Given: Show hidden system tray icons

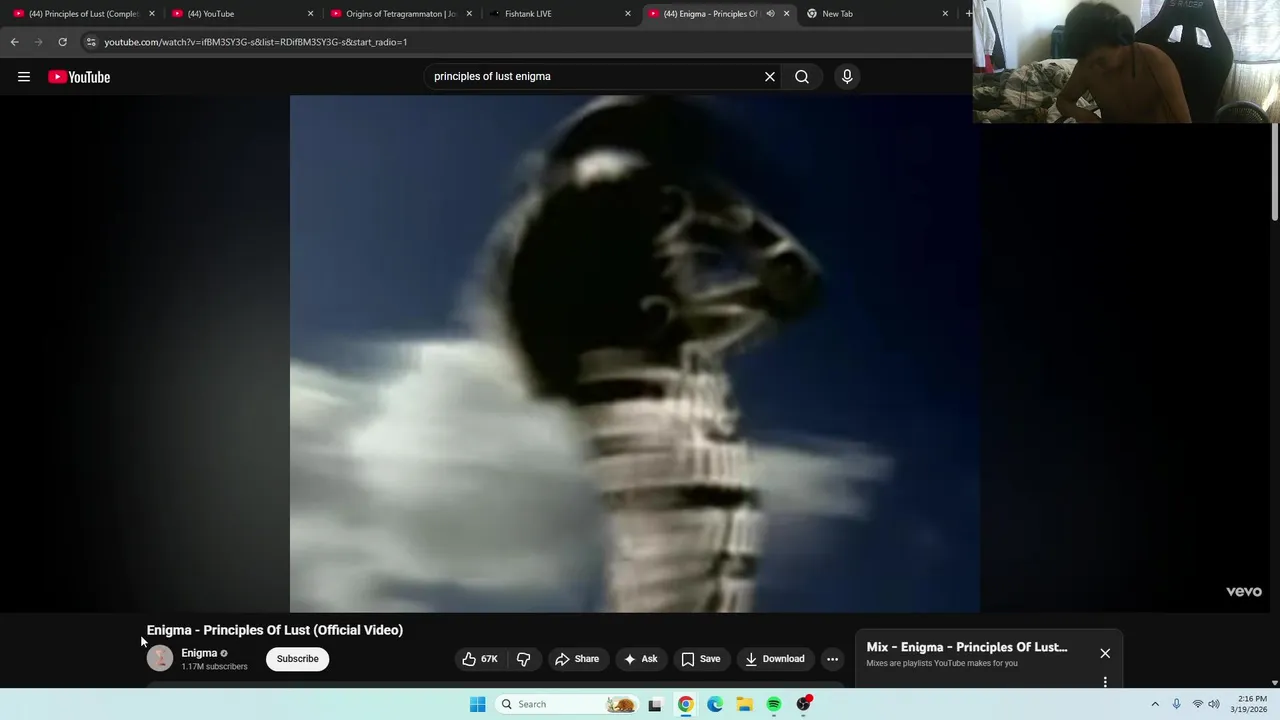Looking at the screenshot, I should pos(1155,704).
